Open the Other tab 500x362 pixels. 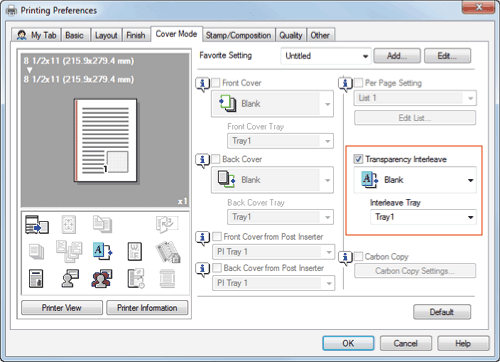(x=320, y=35)
